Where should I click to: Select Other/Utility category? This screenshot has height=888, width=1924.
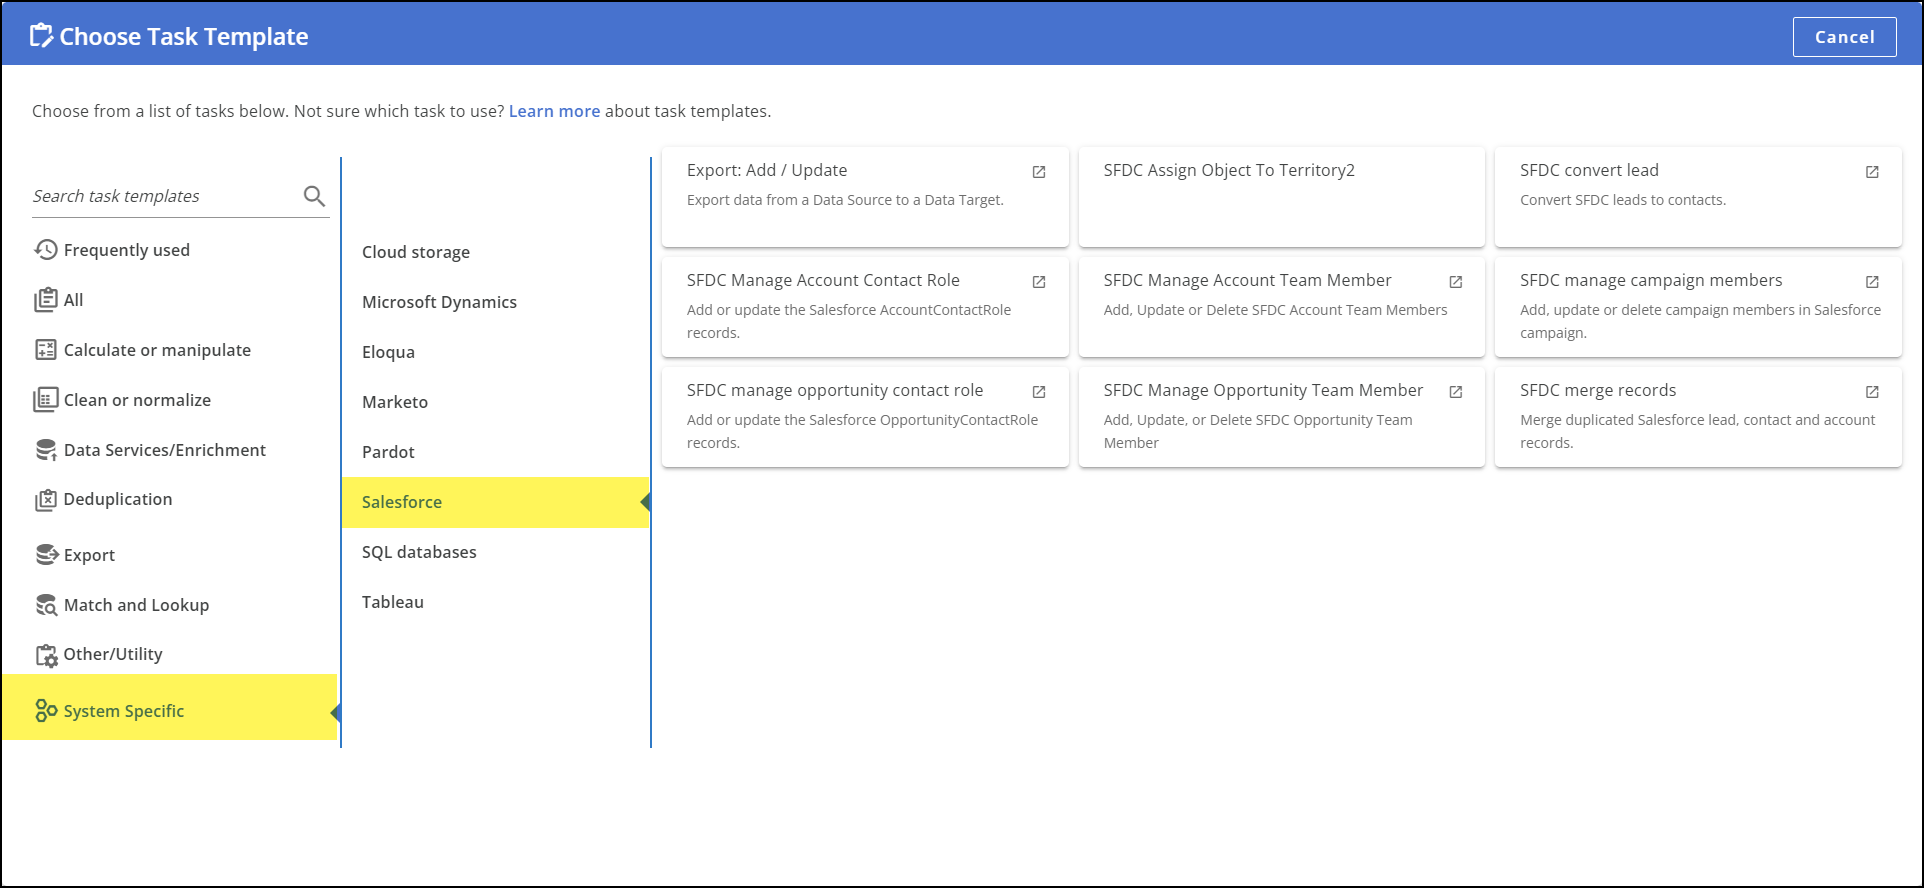tap(112, 654)
